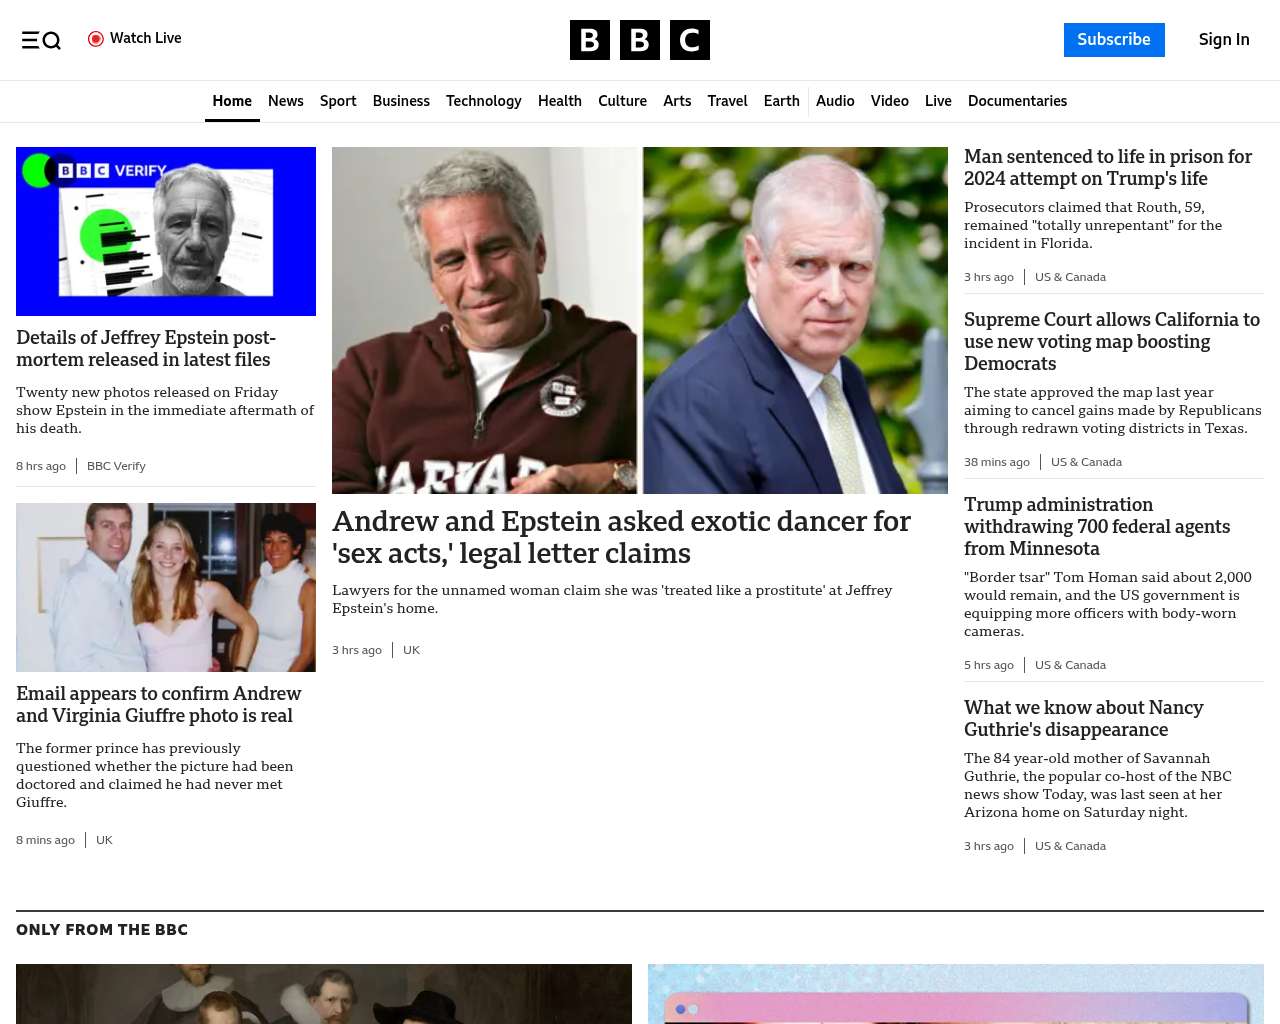Select the Home tab in navigation
Screen dimensions: 1280x1024
point(232,101)
